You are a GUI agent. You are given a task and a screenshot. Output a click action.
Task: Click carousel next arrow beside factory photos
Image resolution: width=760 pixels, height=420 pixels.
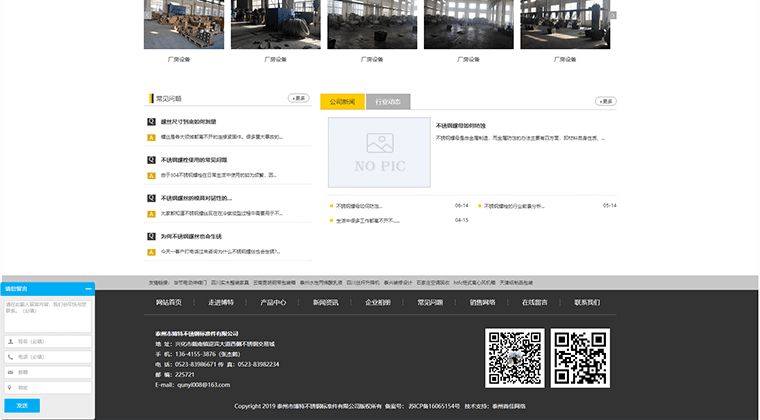(x=613, y=16)
